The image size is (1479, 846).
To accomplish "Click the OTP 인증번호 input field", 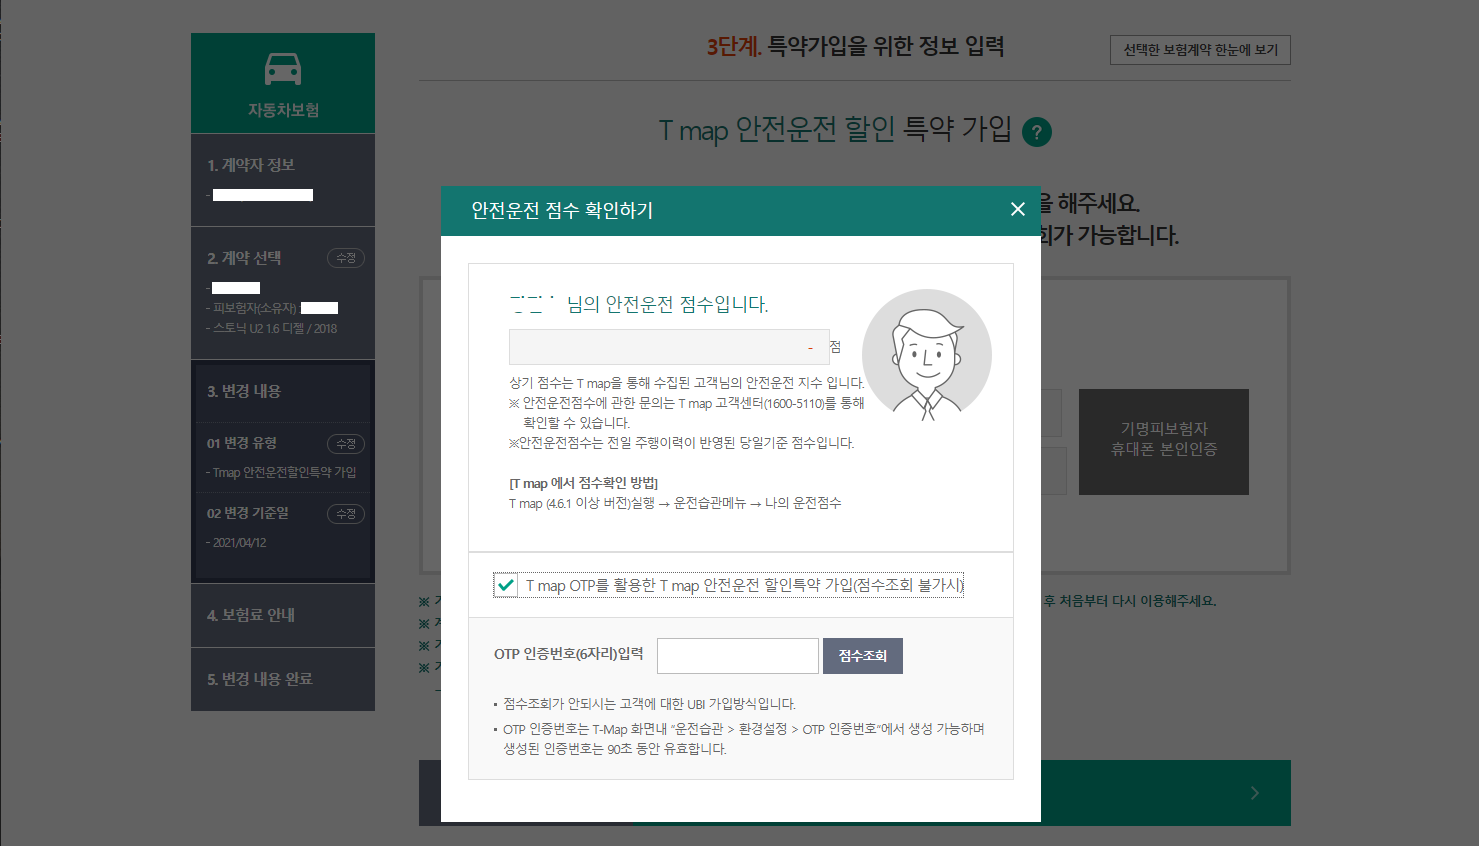I will tap(738, 656).
